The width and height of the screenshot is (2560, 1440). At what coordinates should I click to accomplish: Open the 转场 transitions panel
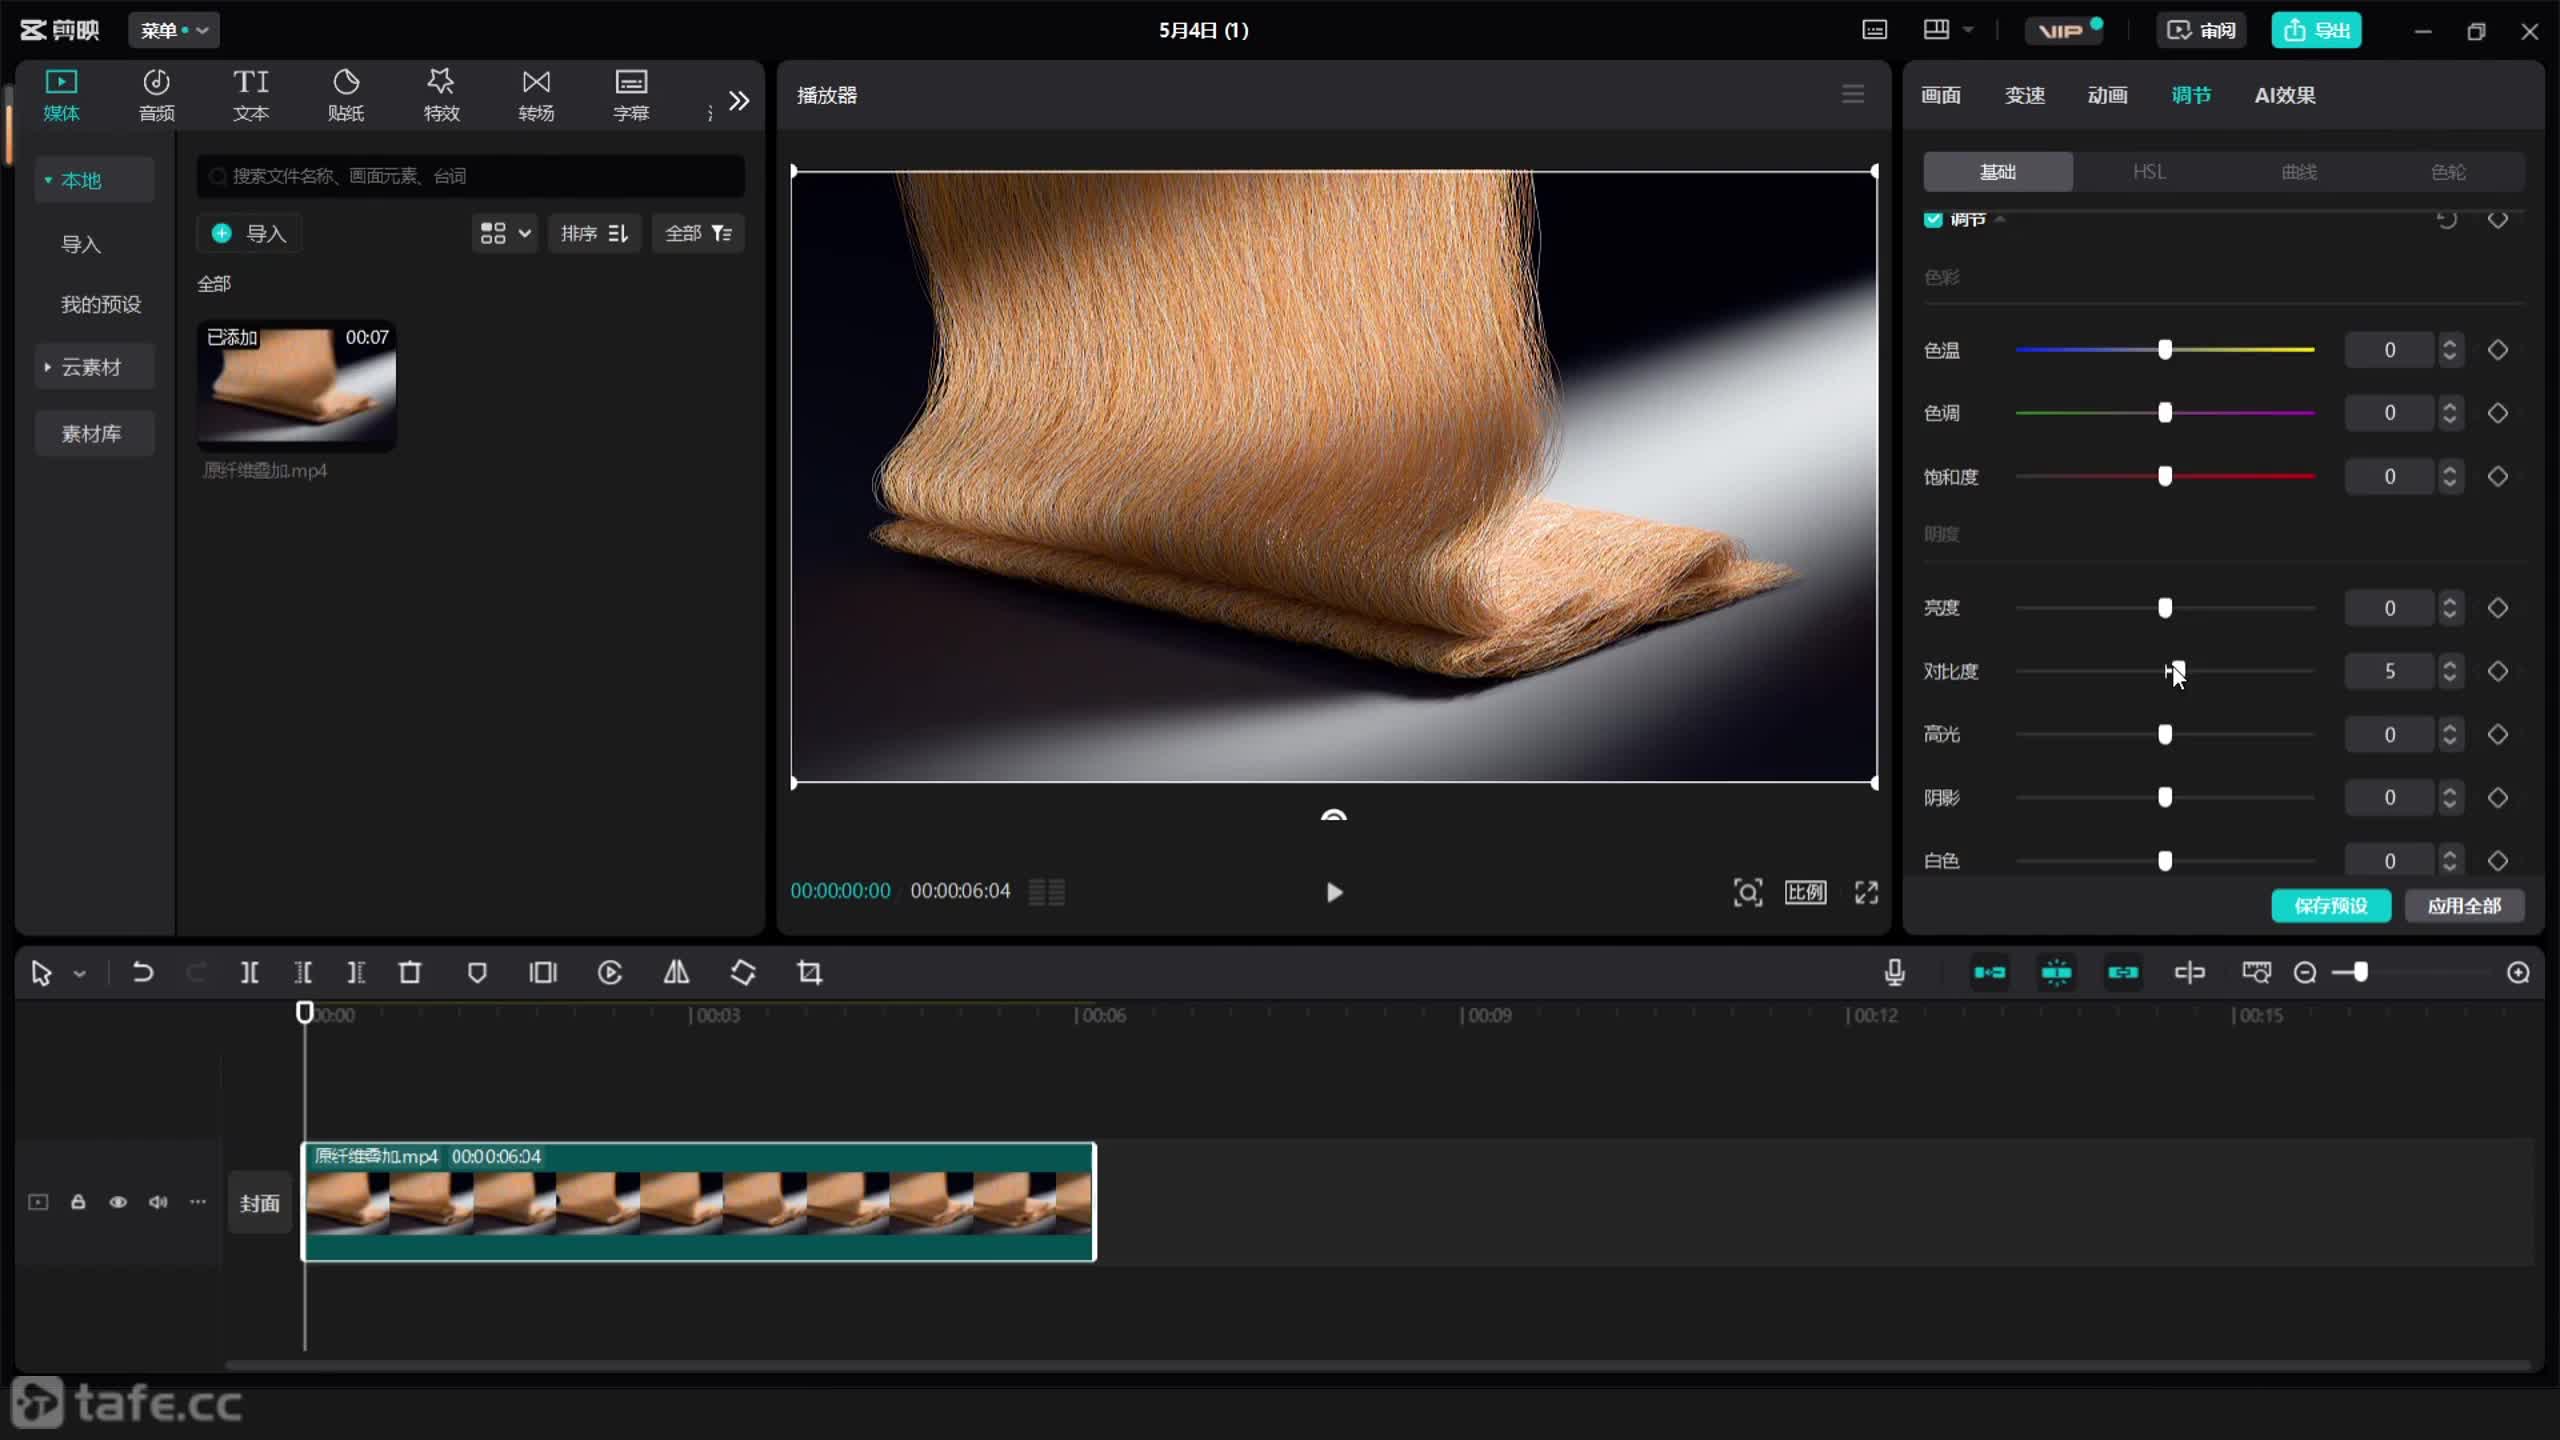tap(536, 95)
